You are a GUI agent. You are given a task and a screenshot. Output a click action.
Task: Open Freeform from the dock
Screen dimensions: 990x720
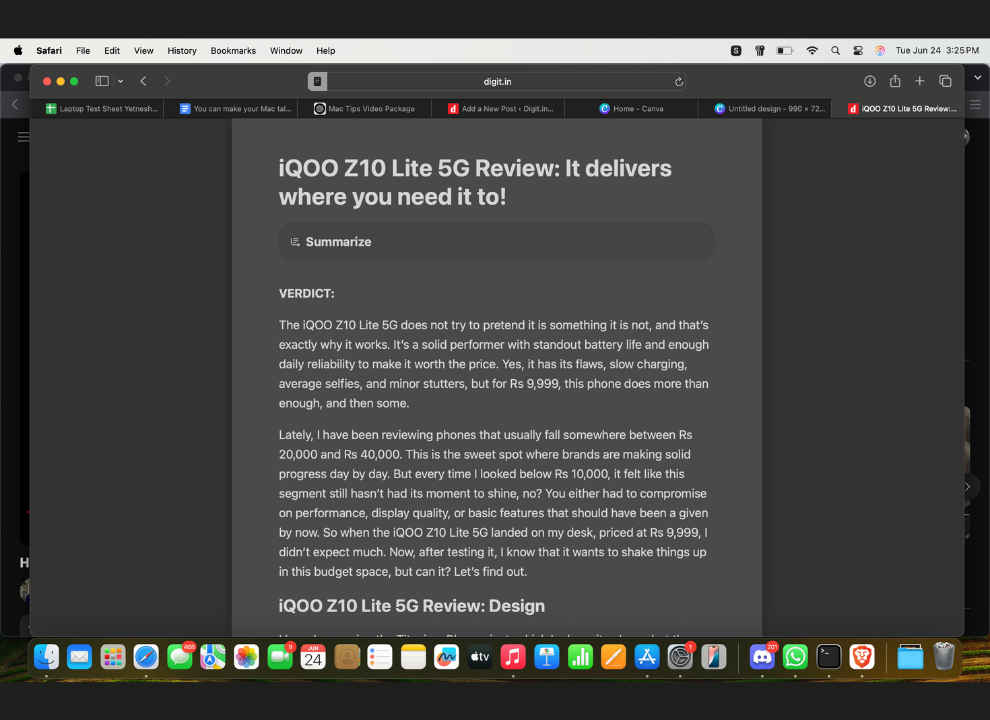point(446,657)
